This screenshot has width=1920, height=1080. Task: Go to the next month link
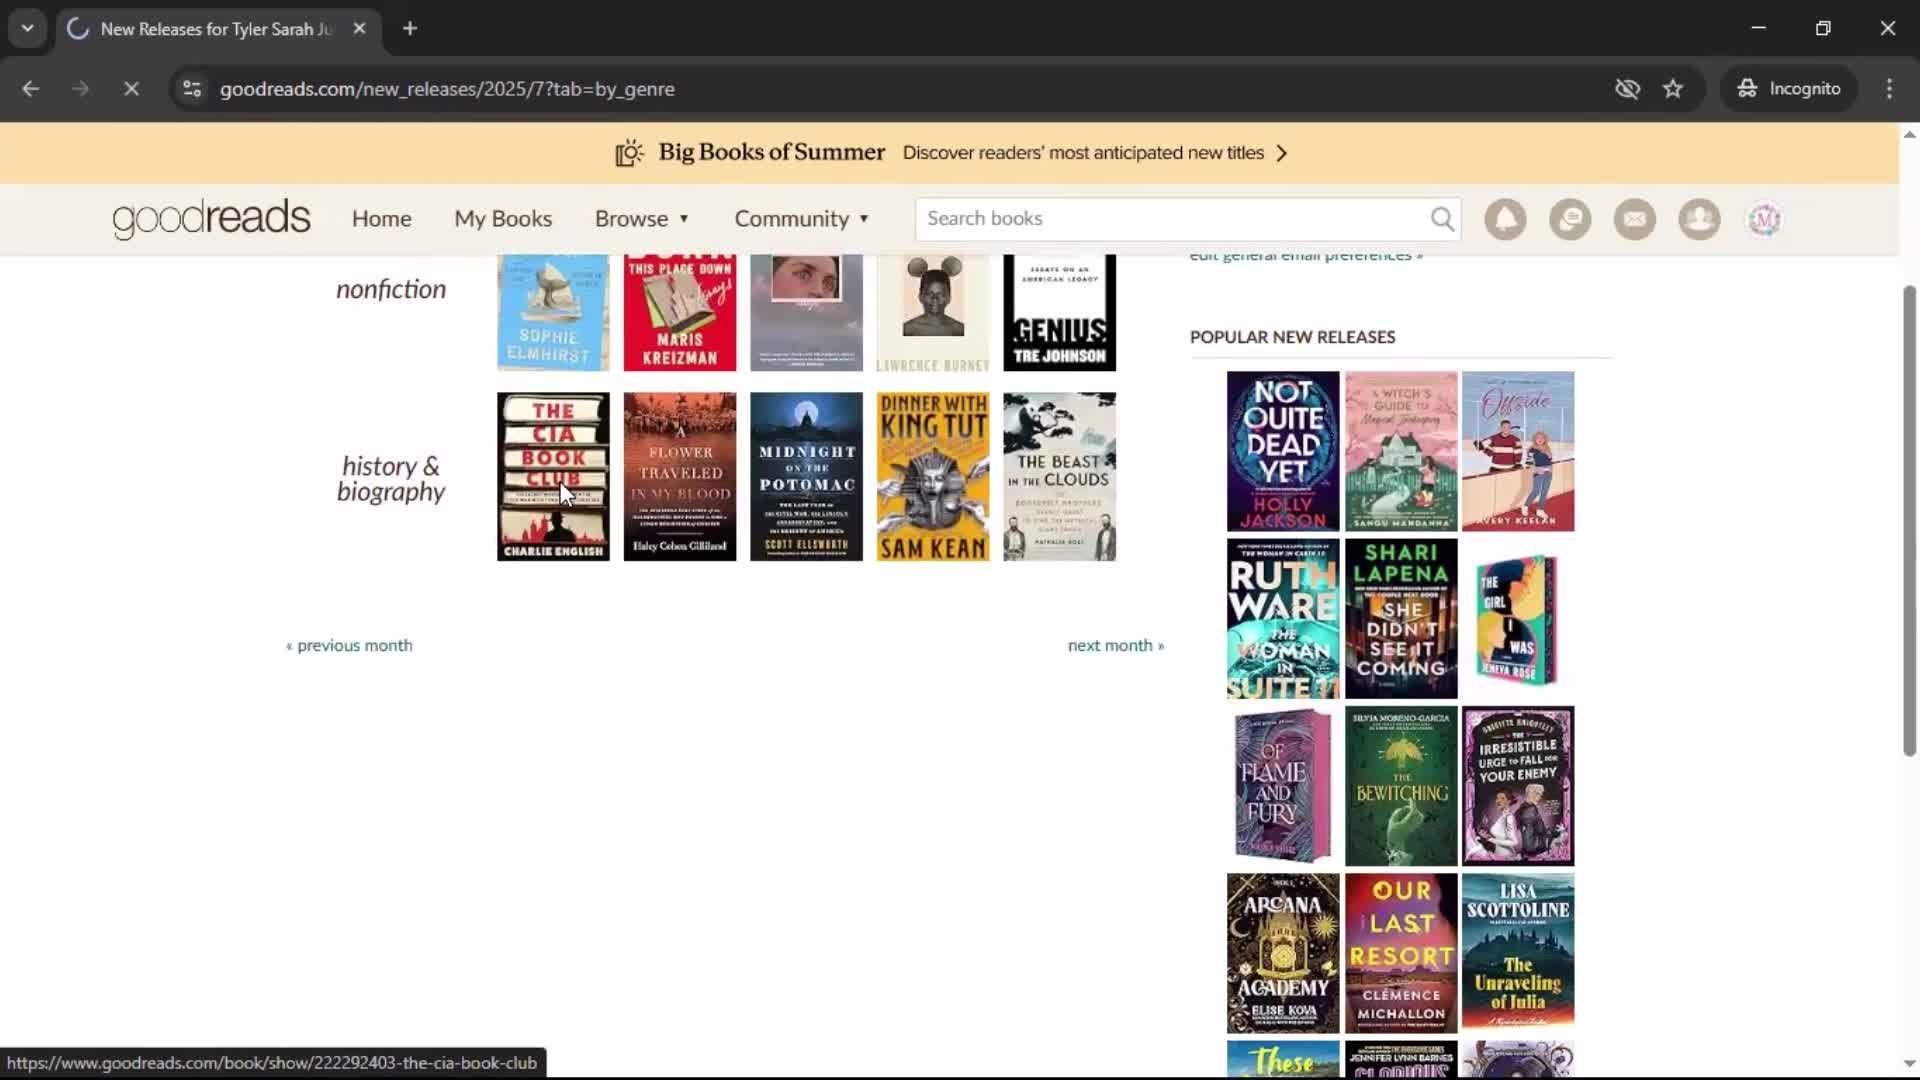[1116, 646]
